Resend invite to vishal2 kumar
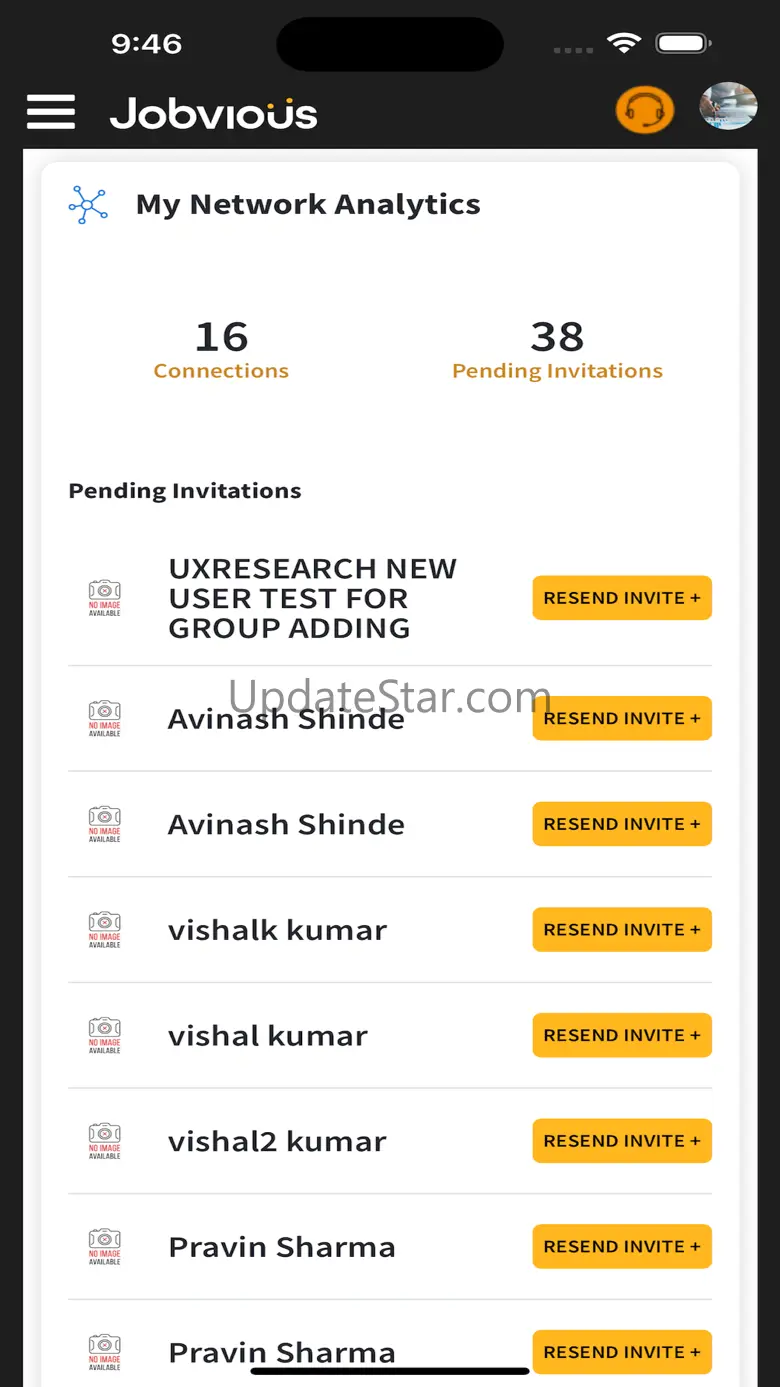This screenshot has height=1387, width=780. (621, 1141)
